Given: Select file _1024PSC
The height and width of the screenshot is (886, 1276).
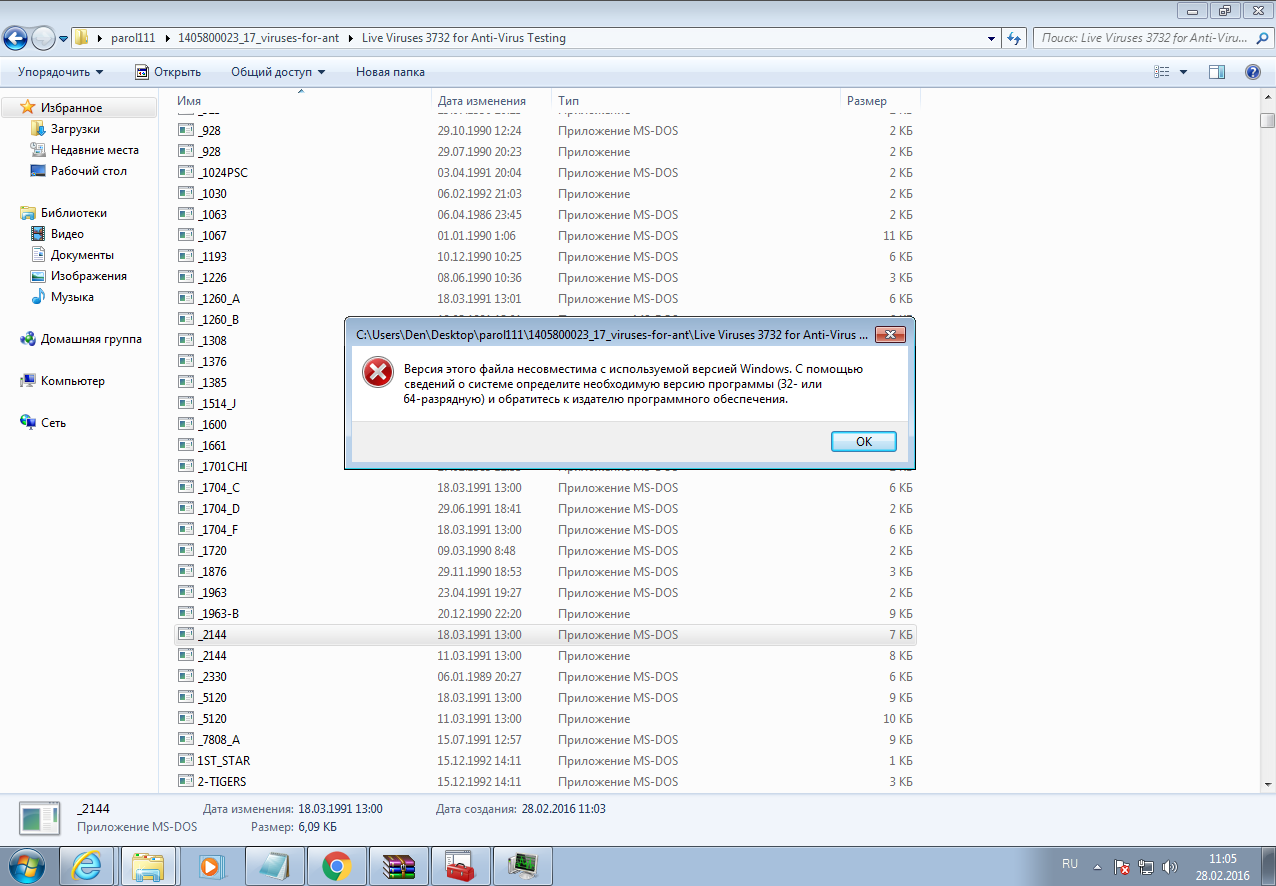Looking at the screenshot, I should (x=222, y=173).
